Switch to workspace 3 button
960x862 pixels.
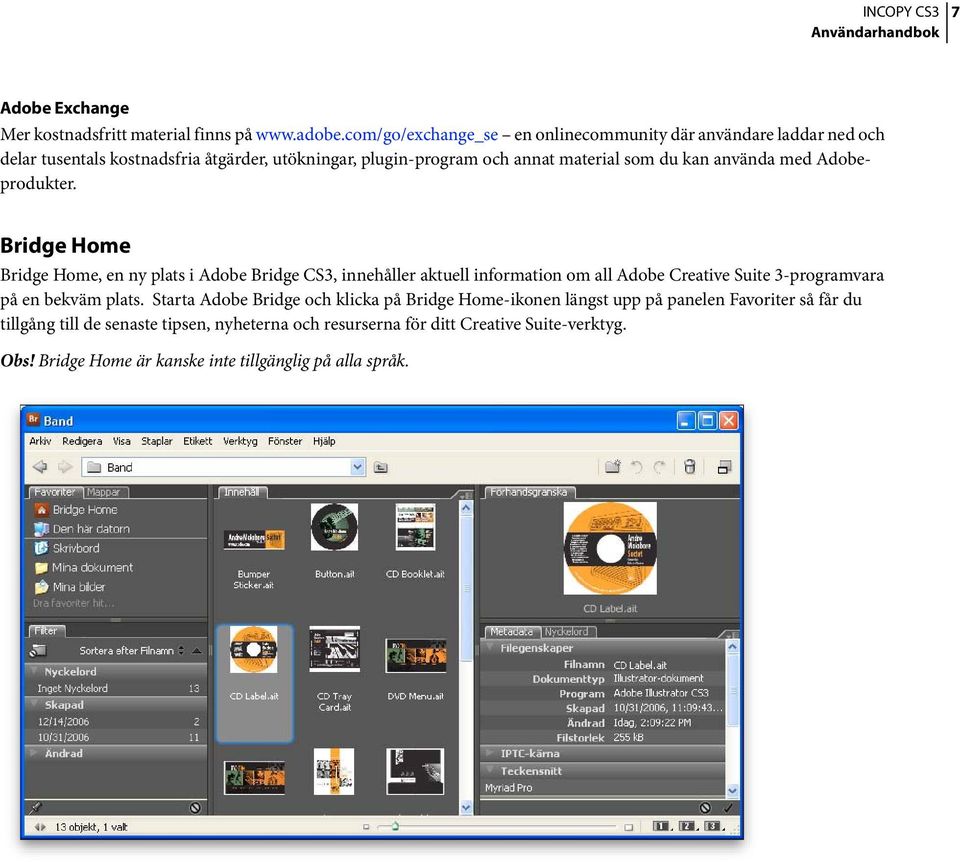click(x=712, y=826)
